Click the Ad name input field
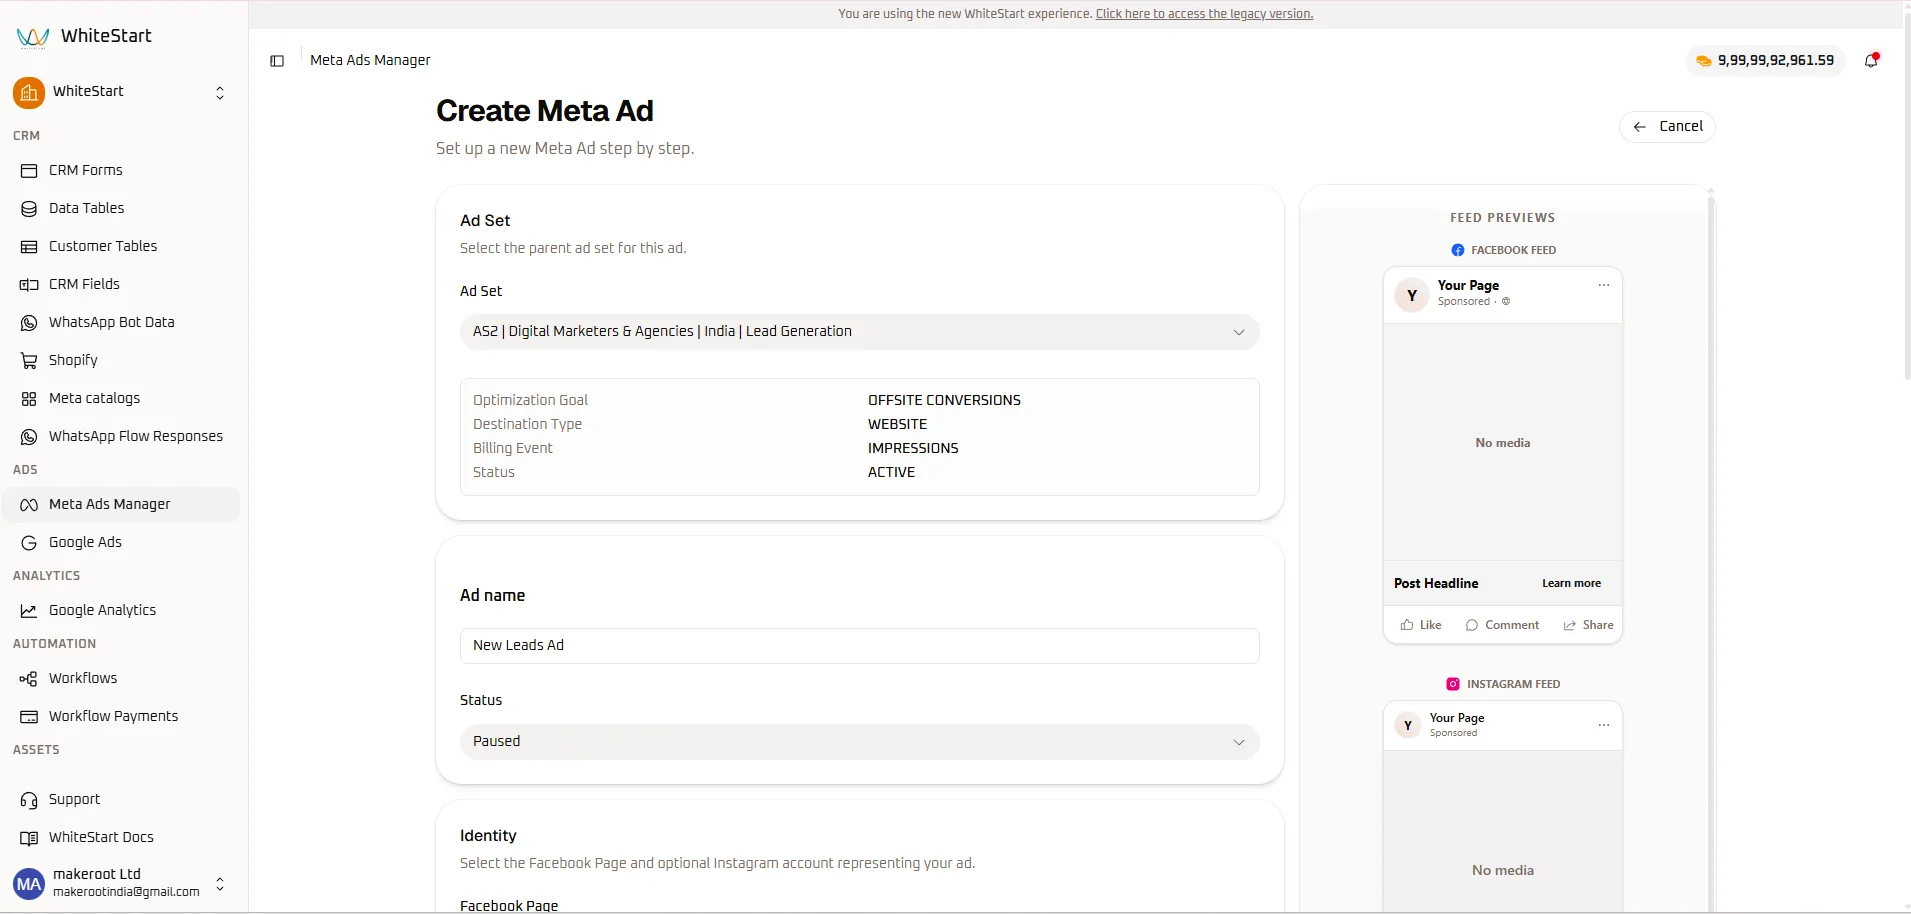Image resolution: width=1911 pixels, height=914 pixels. pos(859,646)
